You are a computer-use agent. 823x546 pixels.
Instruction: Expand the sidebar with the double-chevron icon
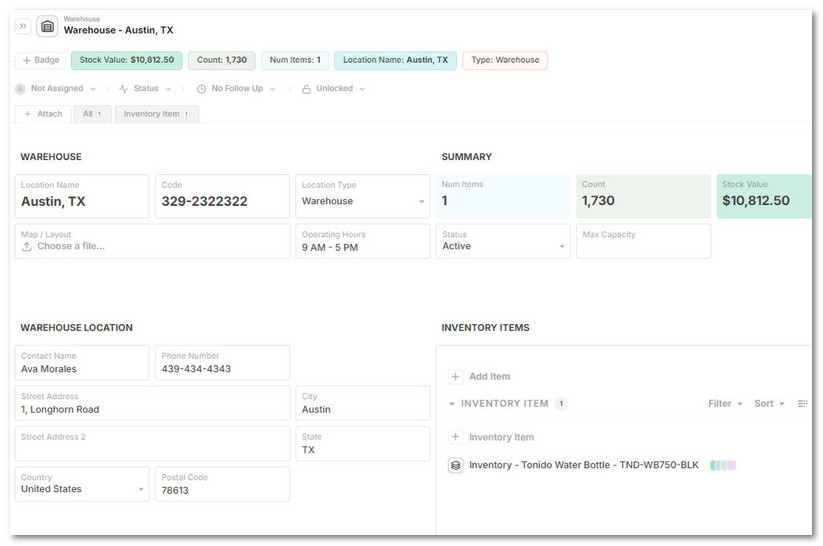click(x=23, y=26)
